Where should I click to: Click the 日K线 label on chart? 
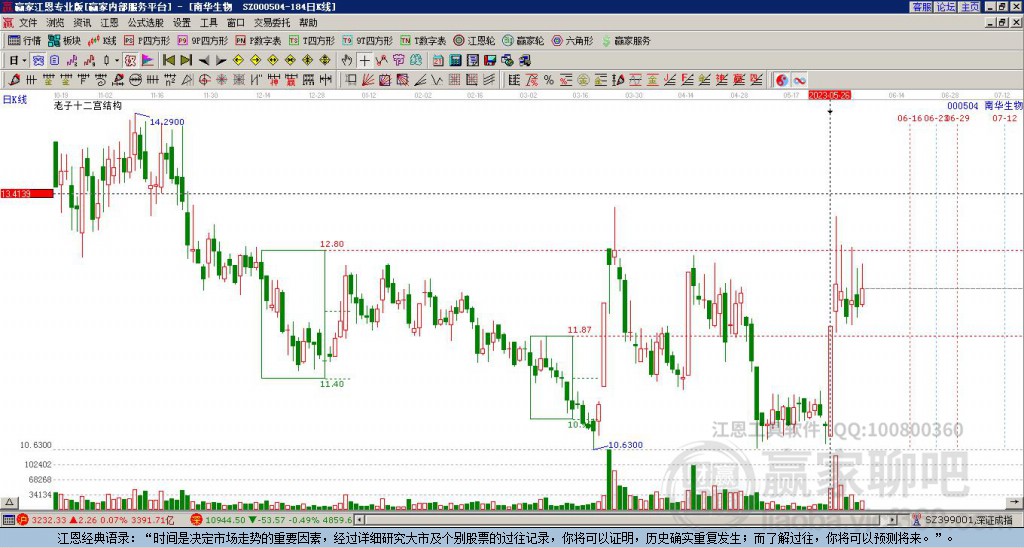pos(15,100)
